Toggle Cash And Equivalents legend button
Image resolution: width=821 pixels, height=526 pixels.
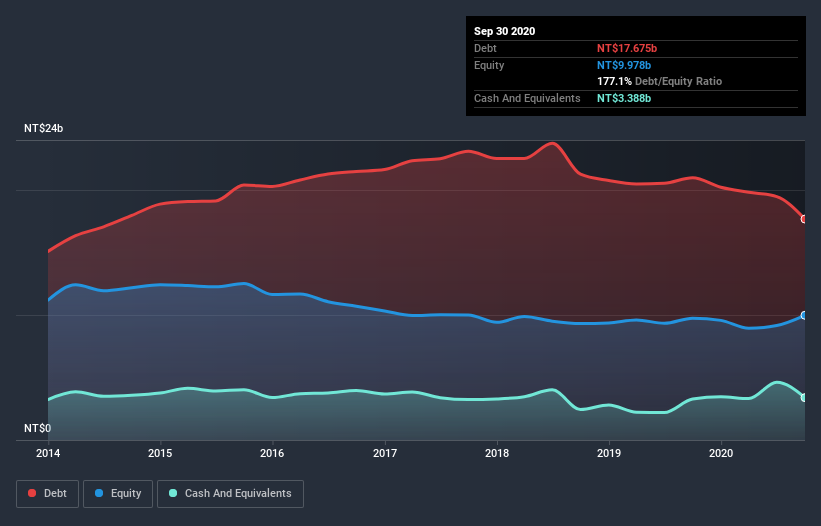[x=230, y=494]
